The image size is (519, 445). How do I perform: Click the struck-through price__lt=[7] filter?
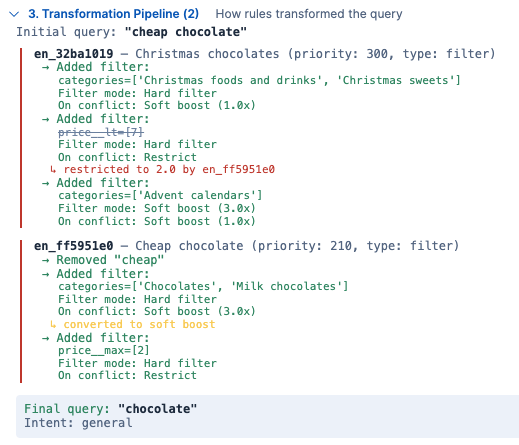(101, 132)
